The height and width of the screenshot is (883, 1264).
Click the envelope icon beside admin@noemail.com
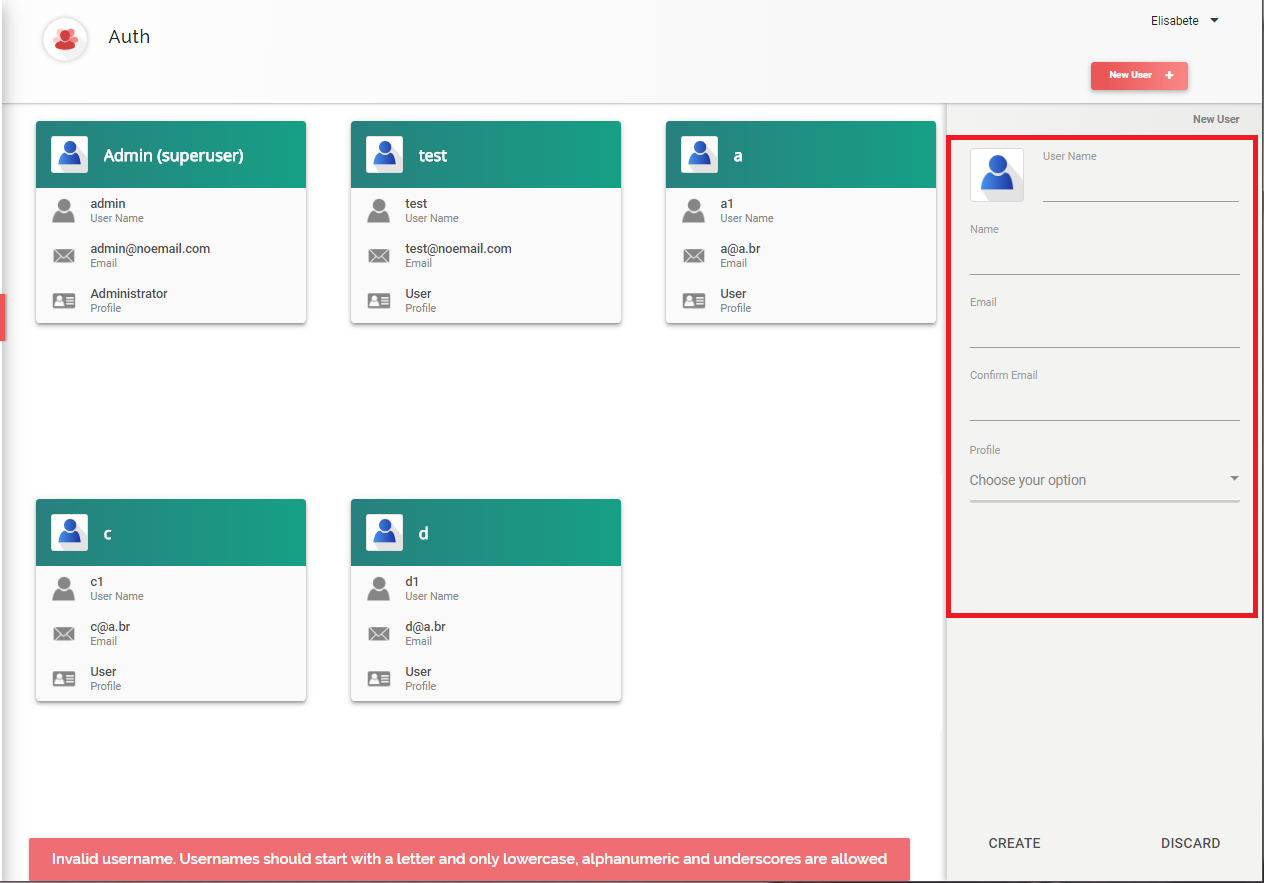(x=64, y=256)
